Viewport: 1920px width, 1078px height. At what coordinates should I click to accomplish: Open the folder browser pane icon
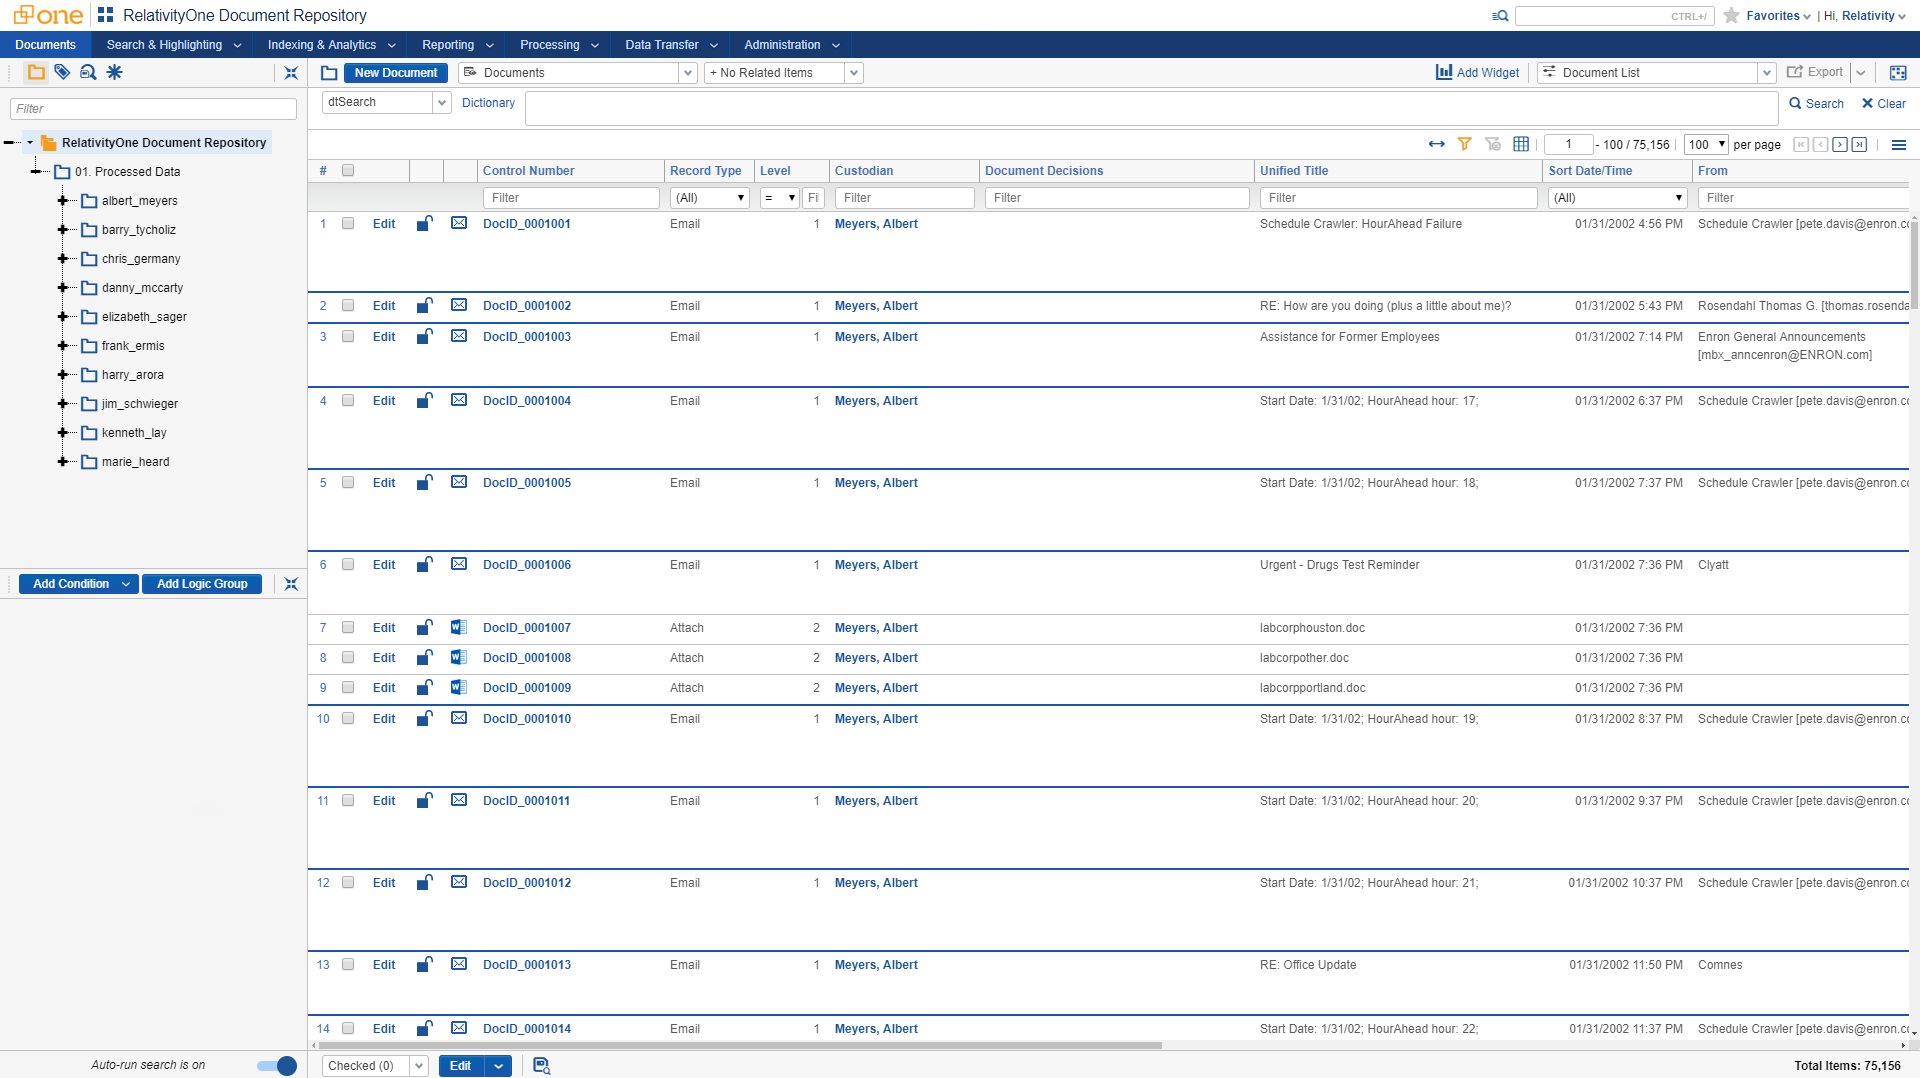coord(36,72)
